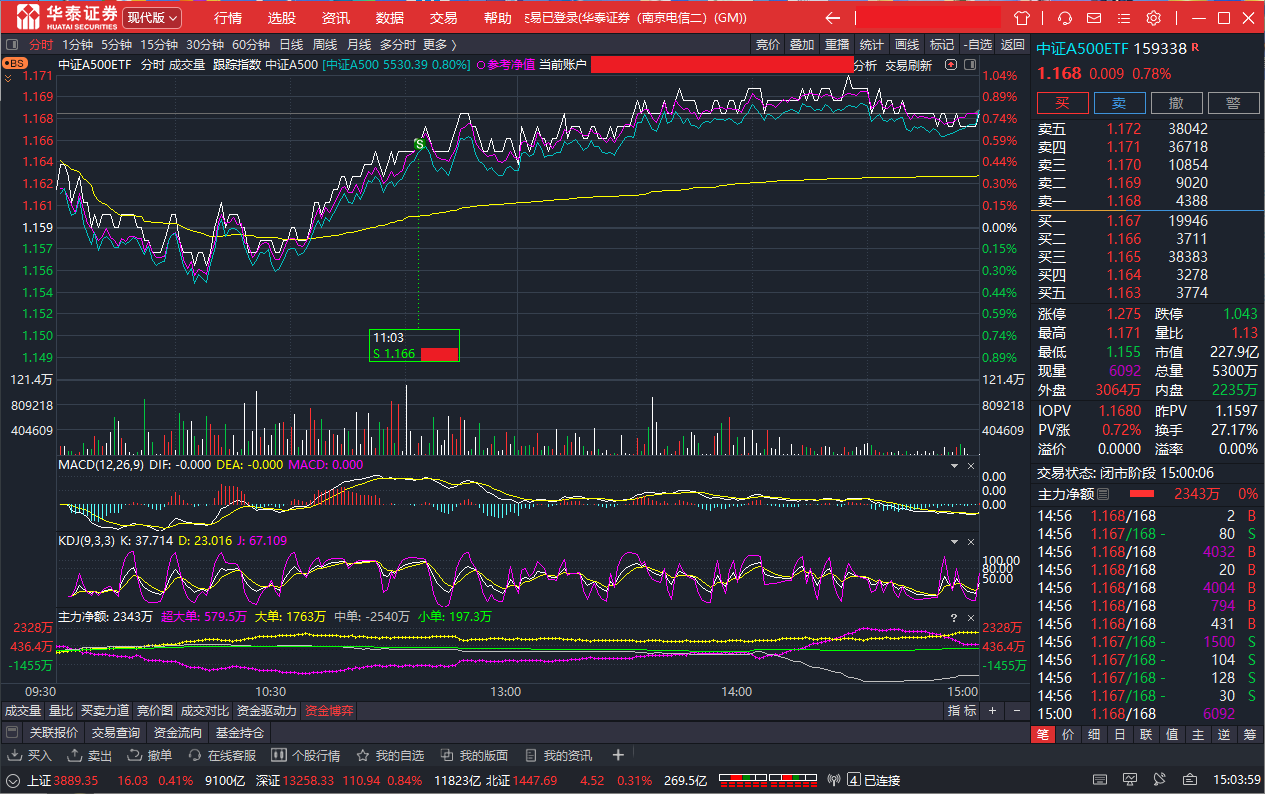1265x794 pixels.
Task: Toggle the 参考净值 reference NAV indicator
Action: coord(507,65)
